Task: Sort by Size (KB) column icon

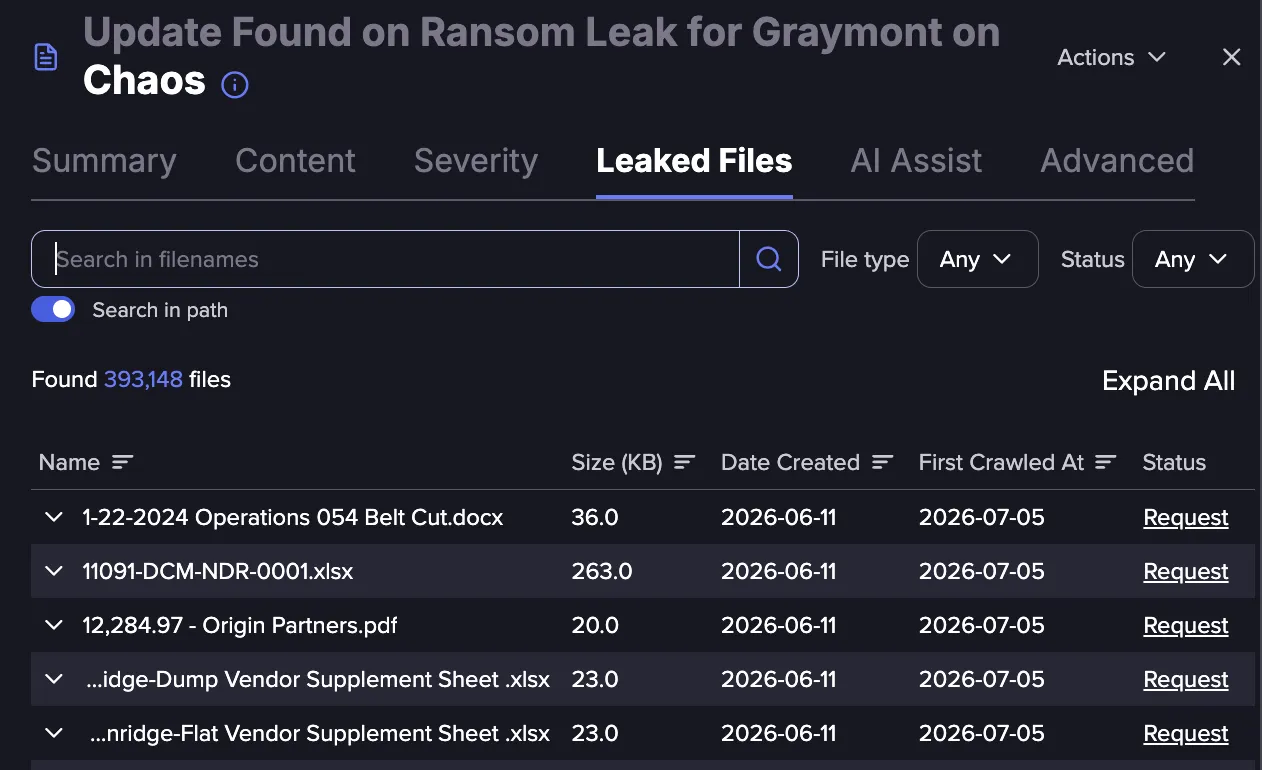Action: (x=684, y=462)
